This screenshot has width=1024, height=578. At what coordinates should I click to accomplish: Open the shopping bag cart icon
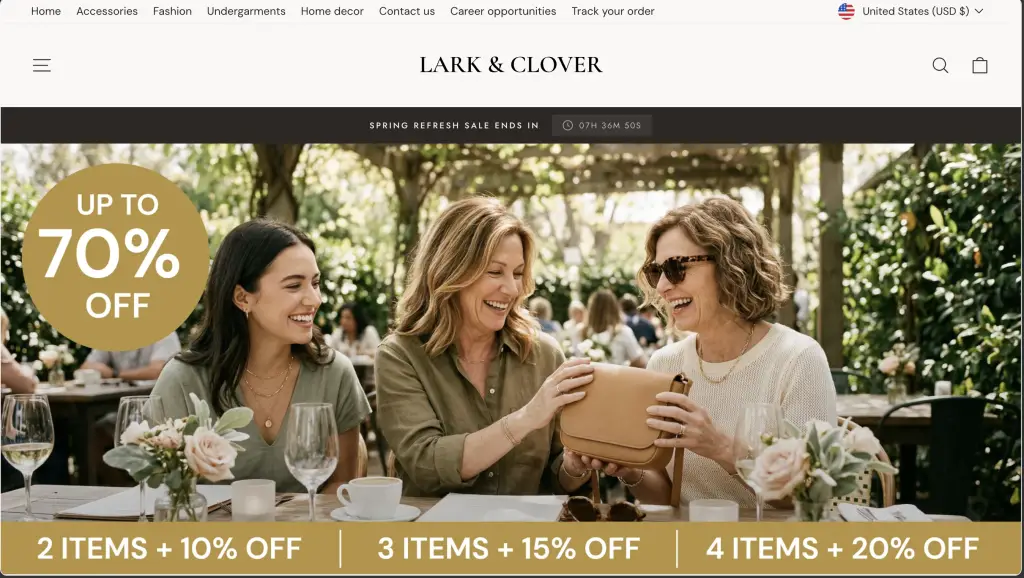tap(980, 65)
